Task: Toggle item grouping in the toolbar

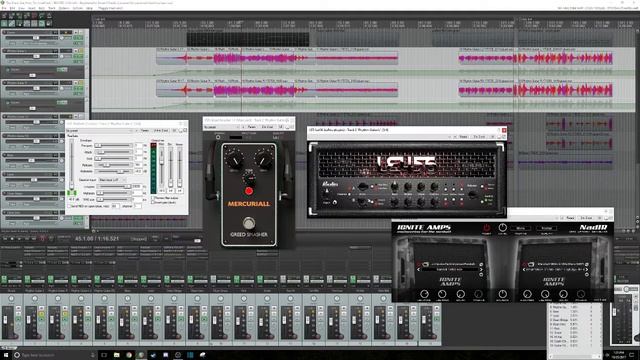Action: pos(12,24)
